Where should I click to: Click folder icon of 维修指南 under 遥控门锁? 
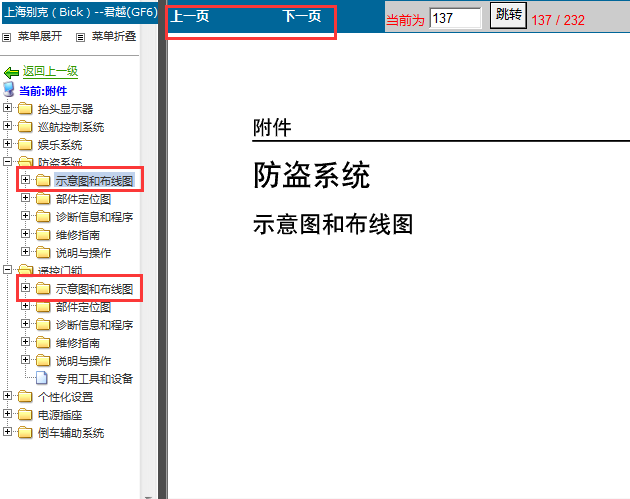[x=43, y=343]
